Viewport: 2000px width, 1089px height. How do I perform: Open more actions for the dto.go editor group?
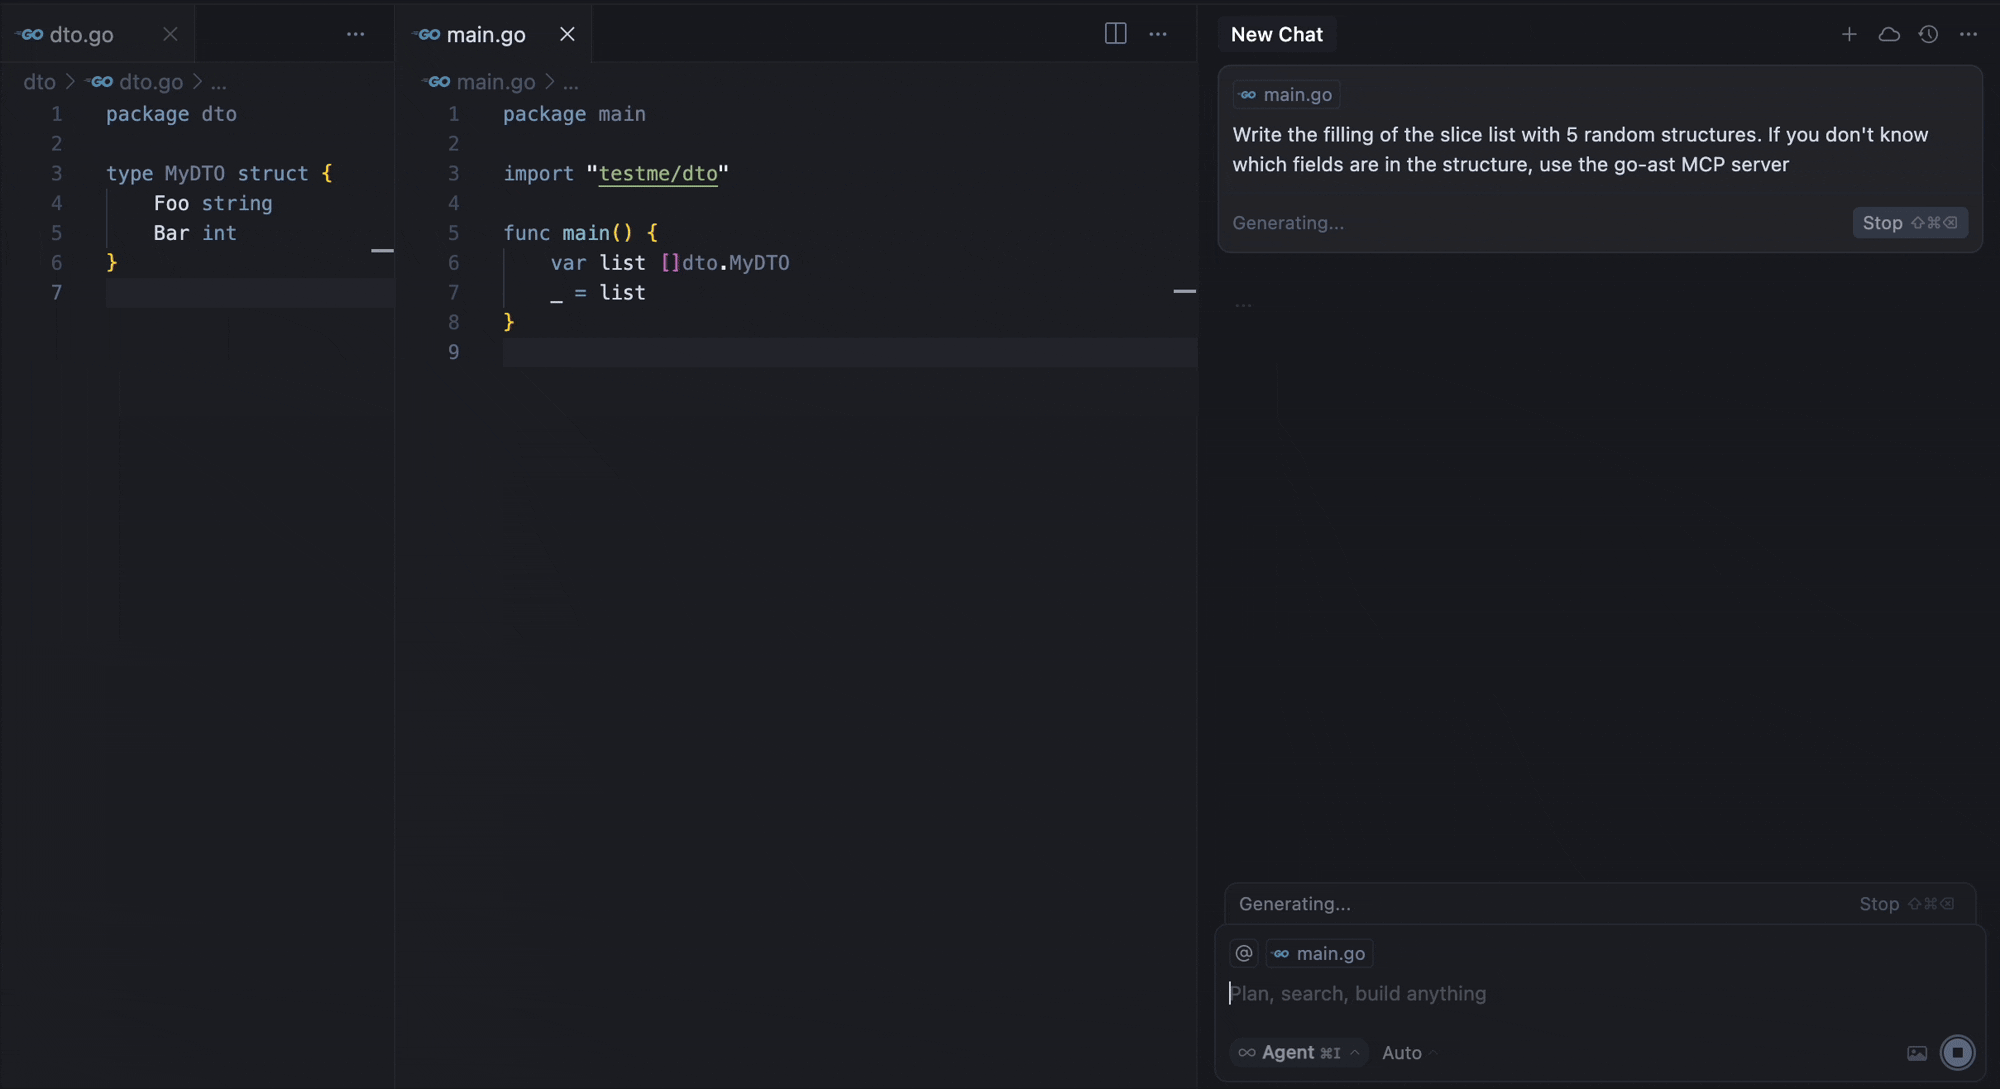coord(355,34)
